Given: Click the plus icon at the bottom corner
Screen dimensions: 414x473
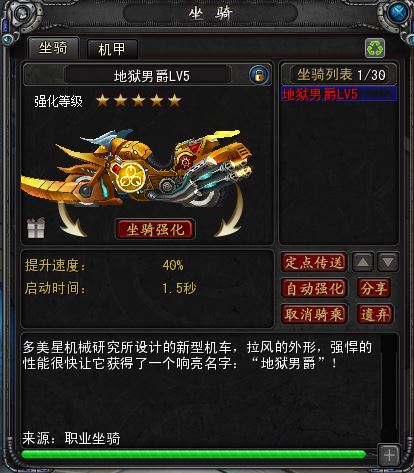Looking at the screenshot, I should (x=389, y=455).
